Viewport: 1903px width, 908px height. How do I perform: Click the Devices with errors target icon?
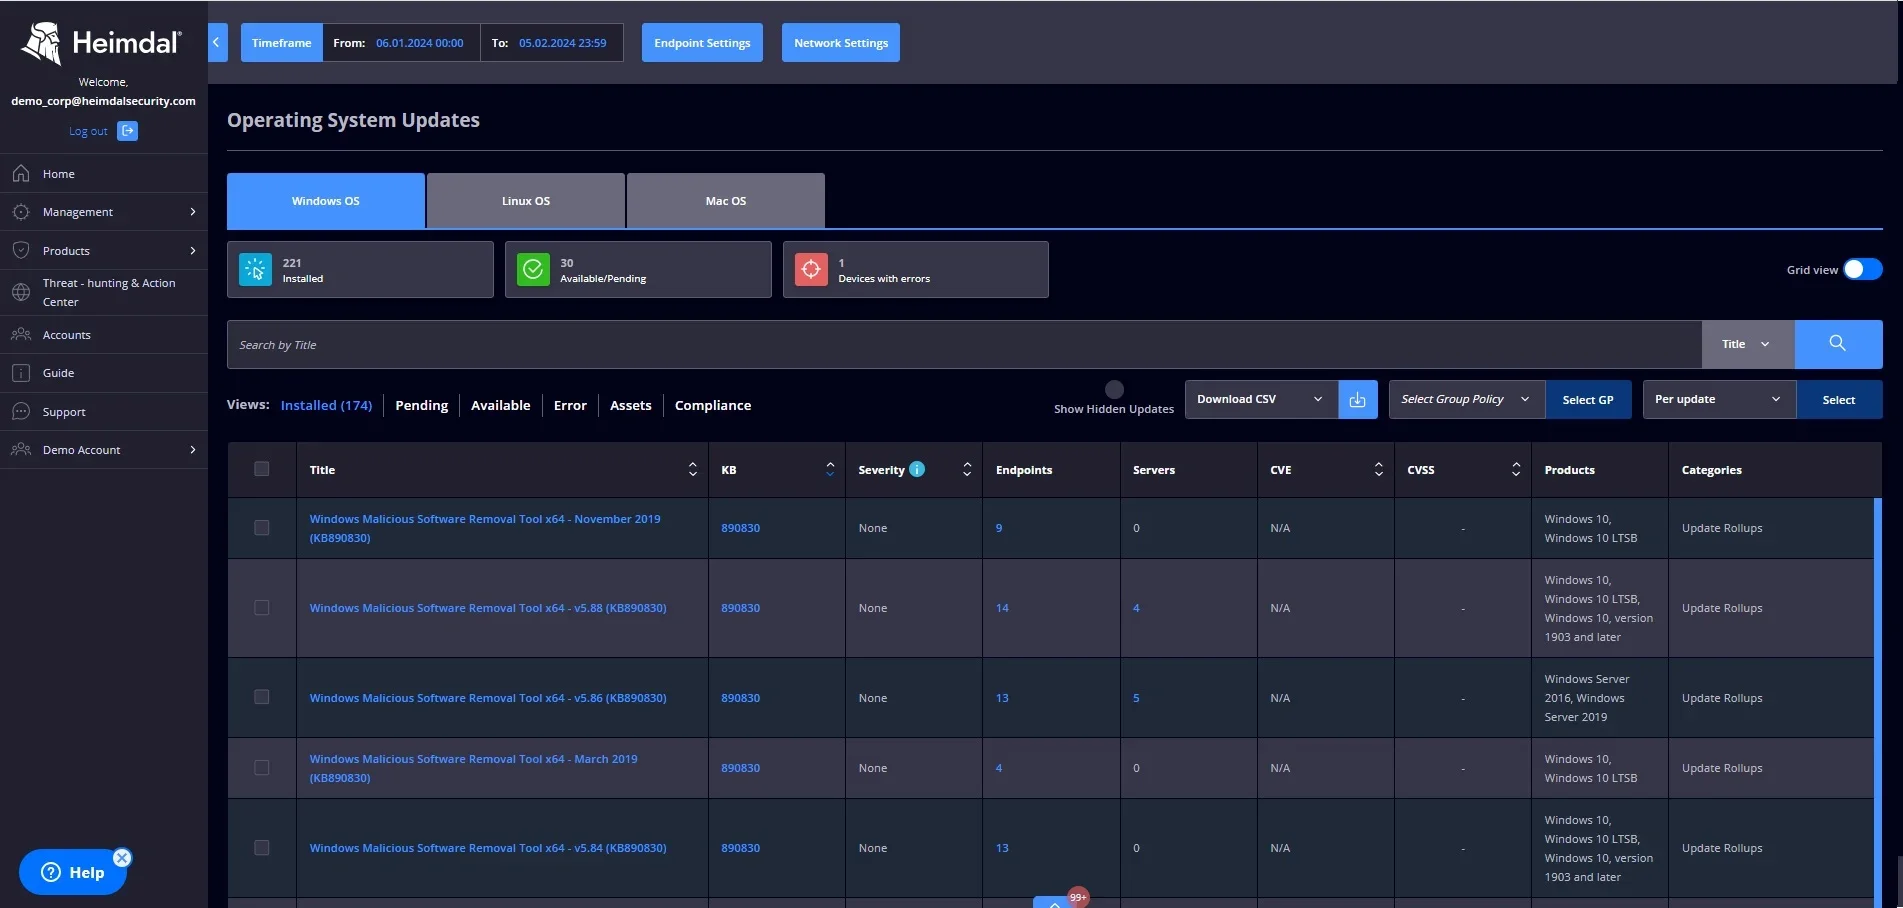point(811,269)
